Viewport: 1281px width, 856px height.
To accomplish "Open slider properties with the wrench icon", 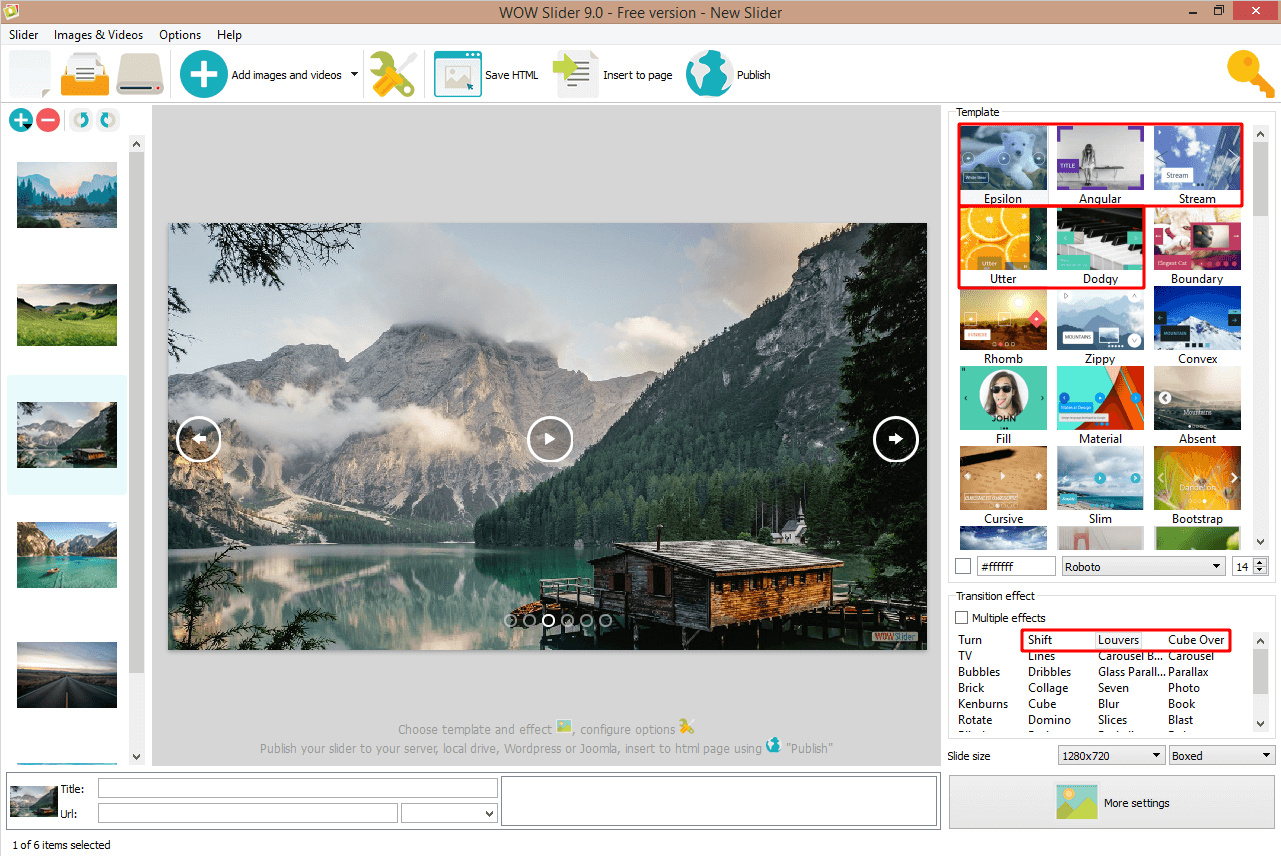I will point(394,73).
